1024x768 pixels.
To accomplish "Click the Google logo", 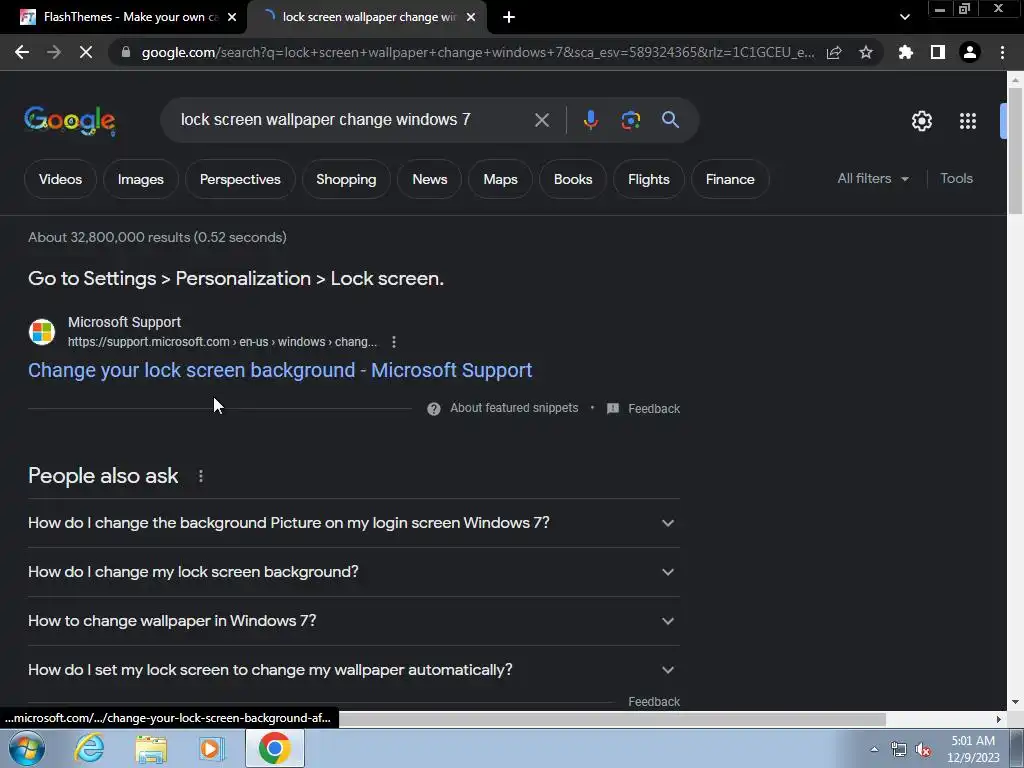I will (70, 121).
